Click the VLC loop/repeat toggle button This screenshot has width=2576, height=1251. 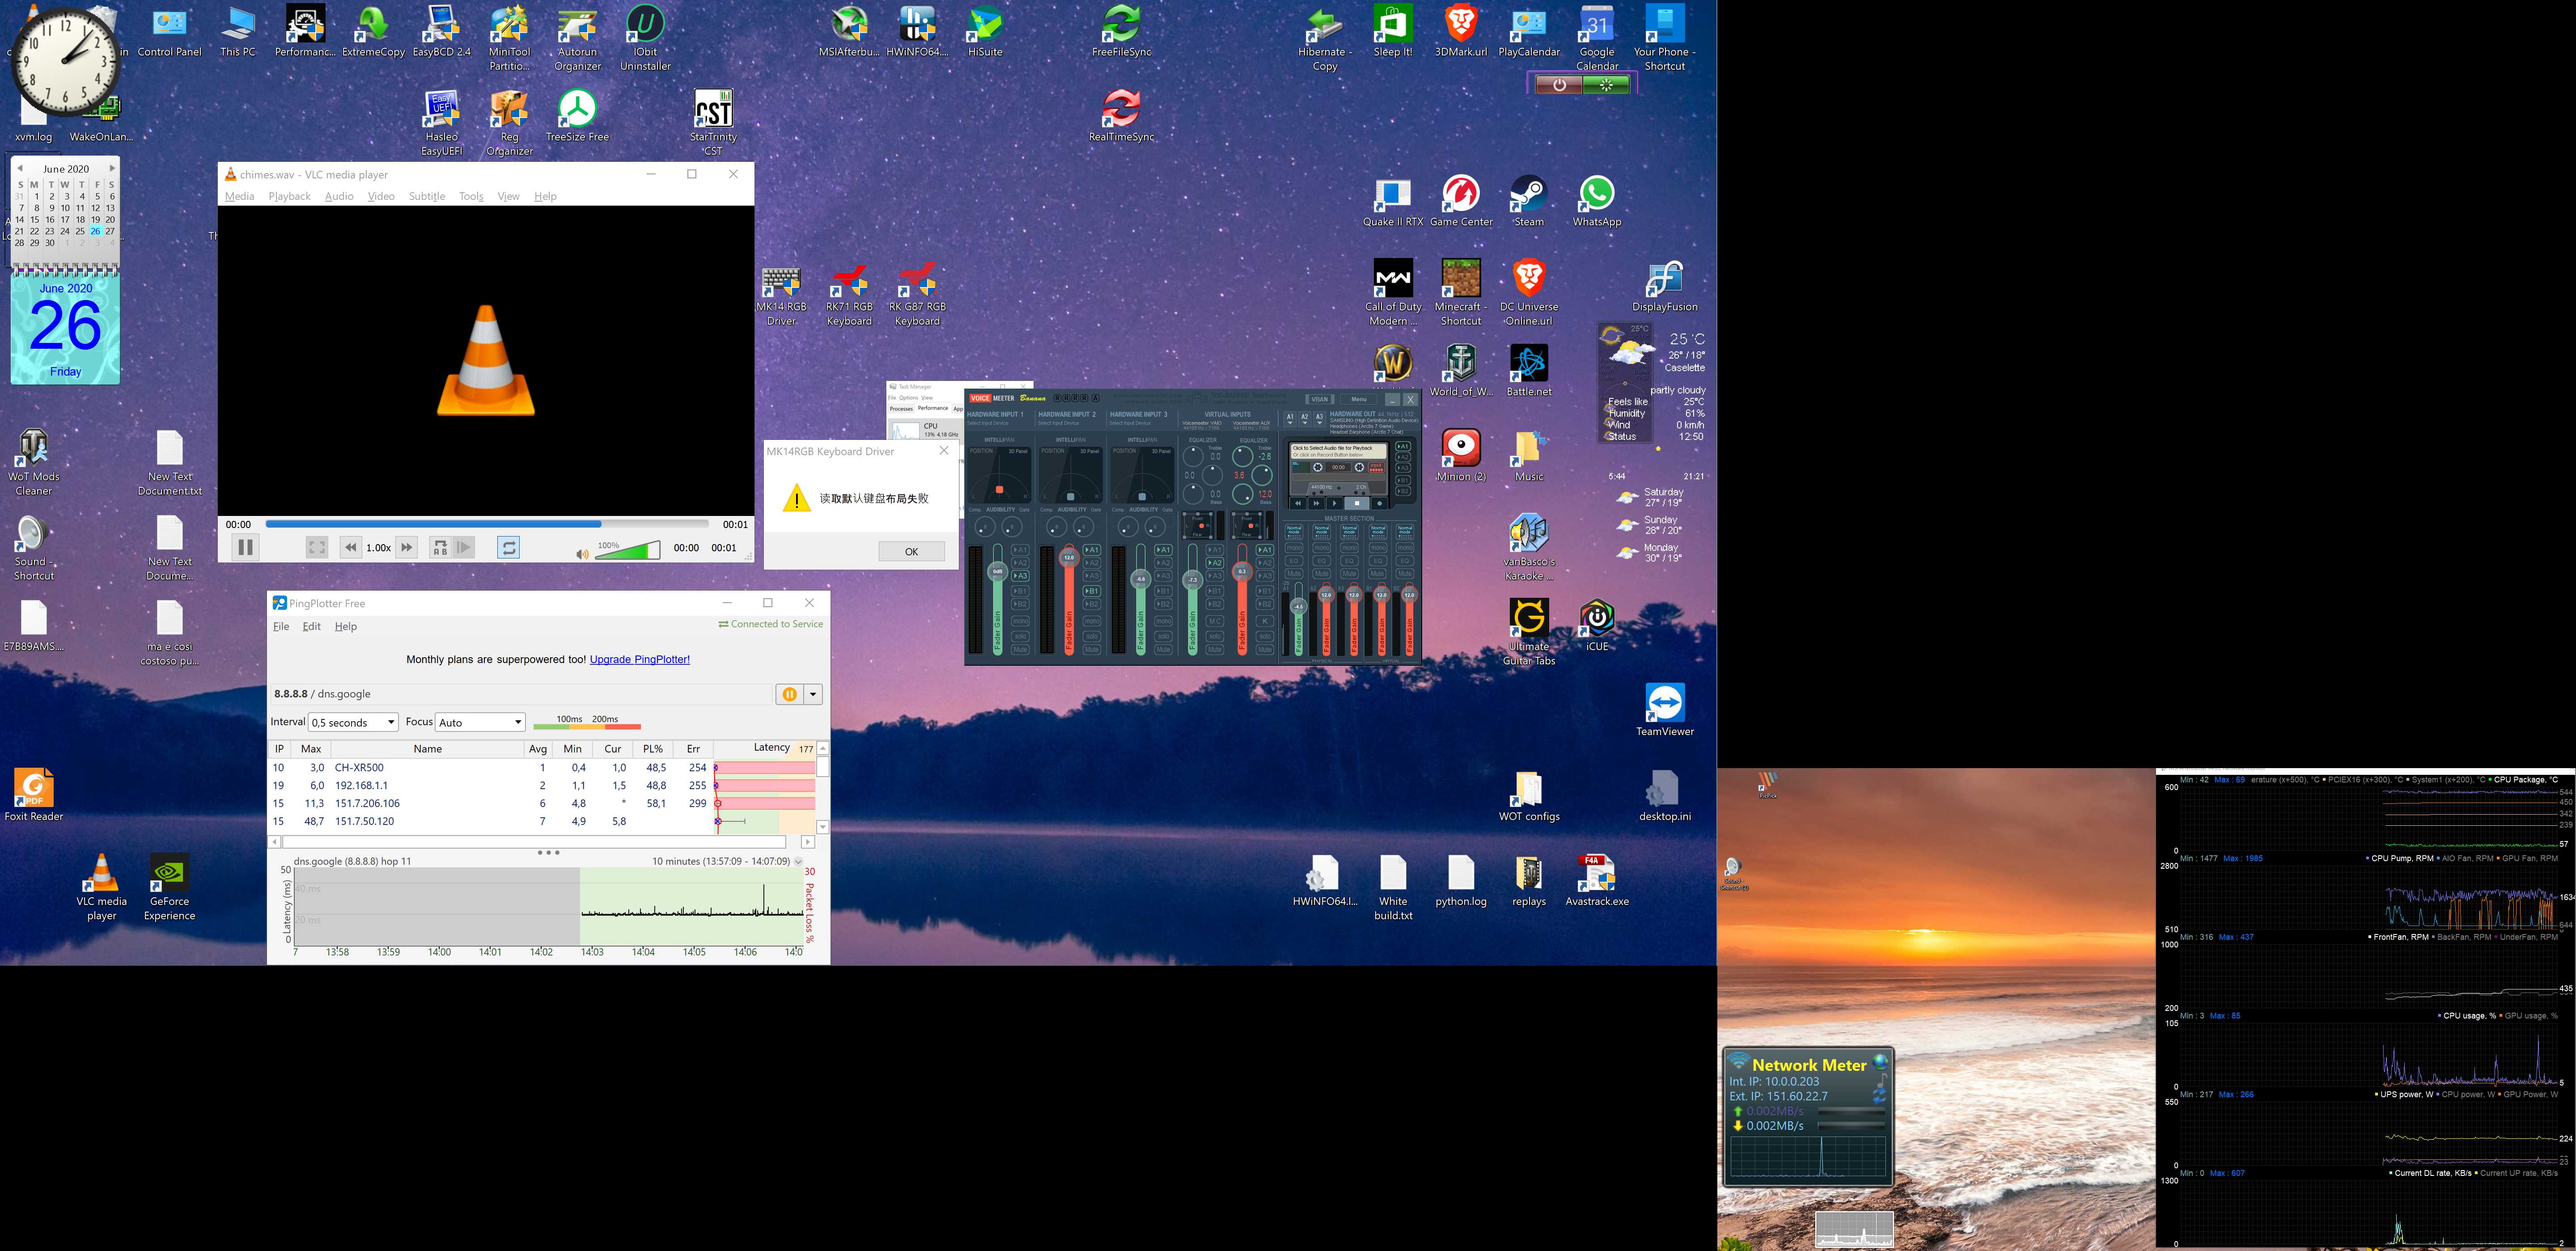point(508,547)
